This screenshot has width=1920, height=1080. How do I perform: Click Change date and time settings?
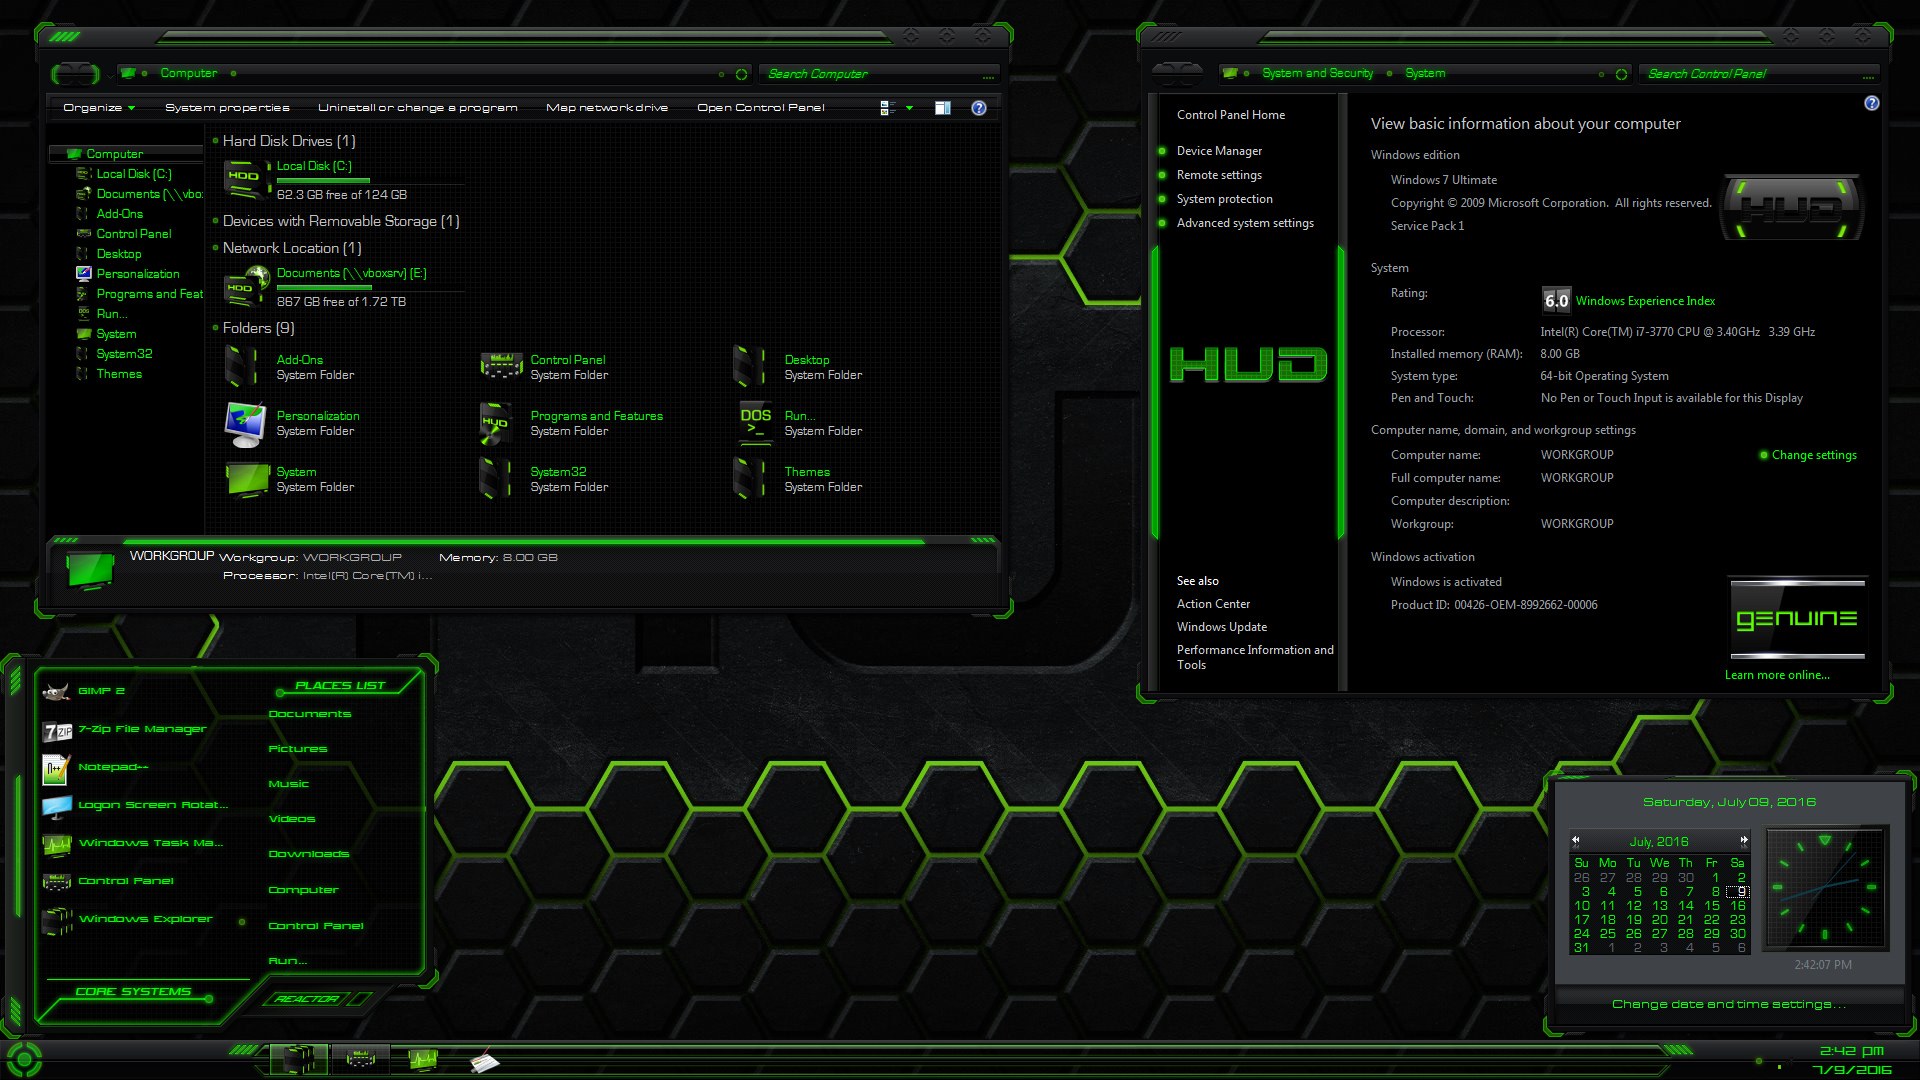[1729, 1004]
